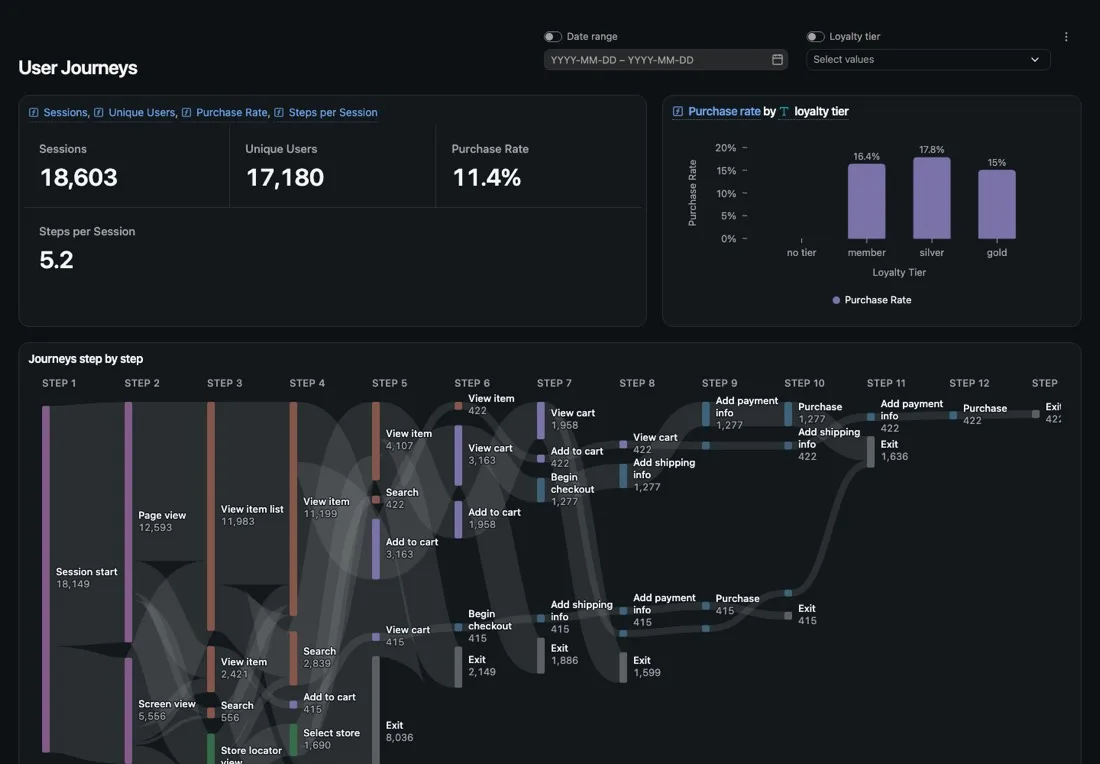1100x764 pixels.
Task: Click the Steps per Session metric link
Action: [x=333, y=112]
